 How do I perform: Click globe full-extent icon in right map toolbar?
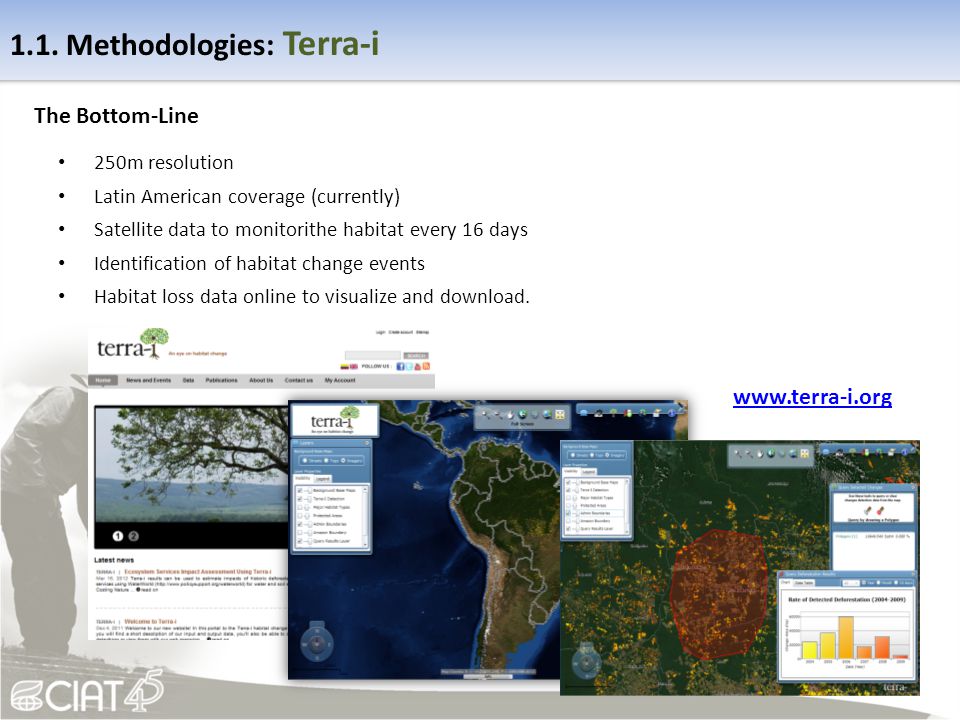771,454
